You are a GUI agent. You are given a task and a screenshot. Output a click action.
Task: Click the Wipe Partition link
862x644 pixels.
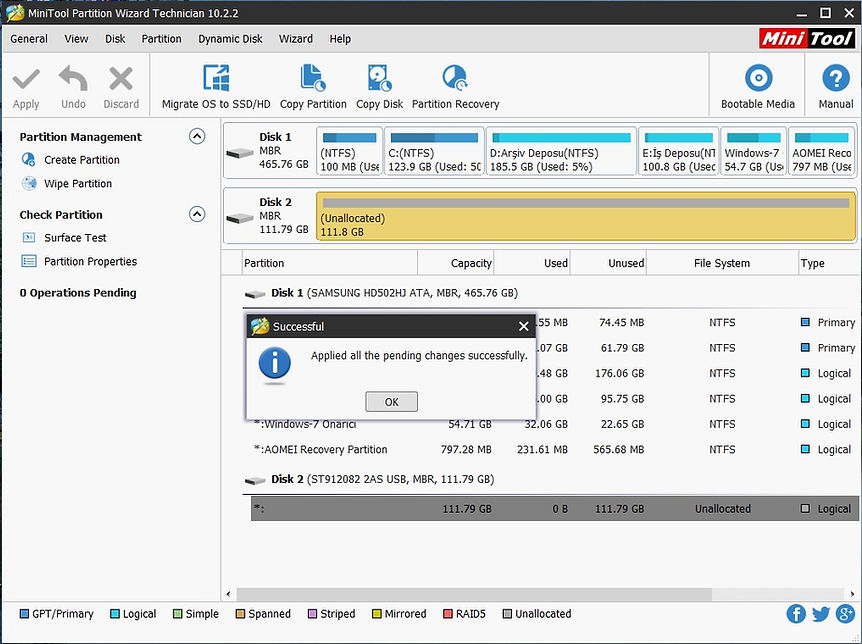[78, 184]
